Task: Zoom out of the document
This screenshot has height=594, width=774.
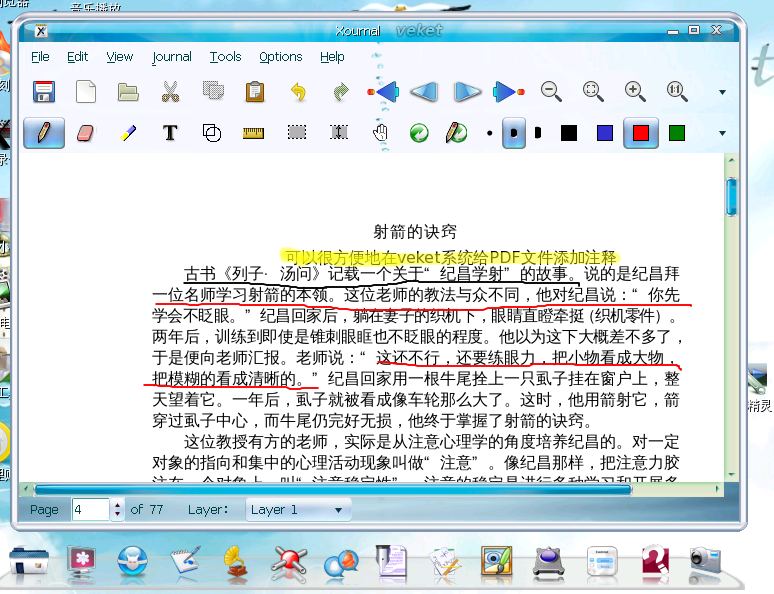Action: pos(551,92)
